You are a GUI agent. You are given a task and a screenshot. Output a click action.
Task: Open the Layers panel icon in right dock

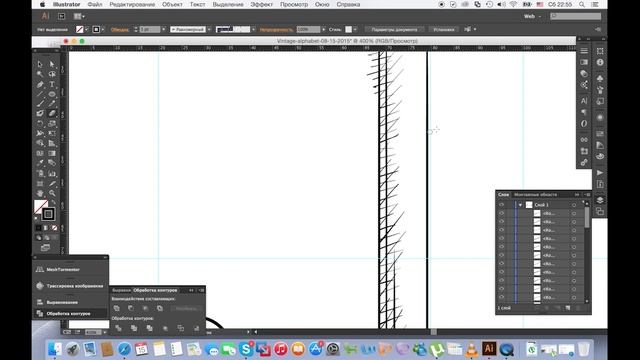point(600,200)
